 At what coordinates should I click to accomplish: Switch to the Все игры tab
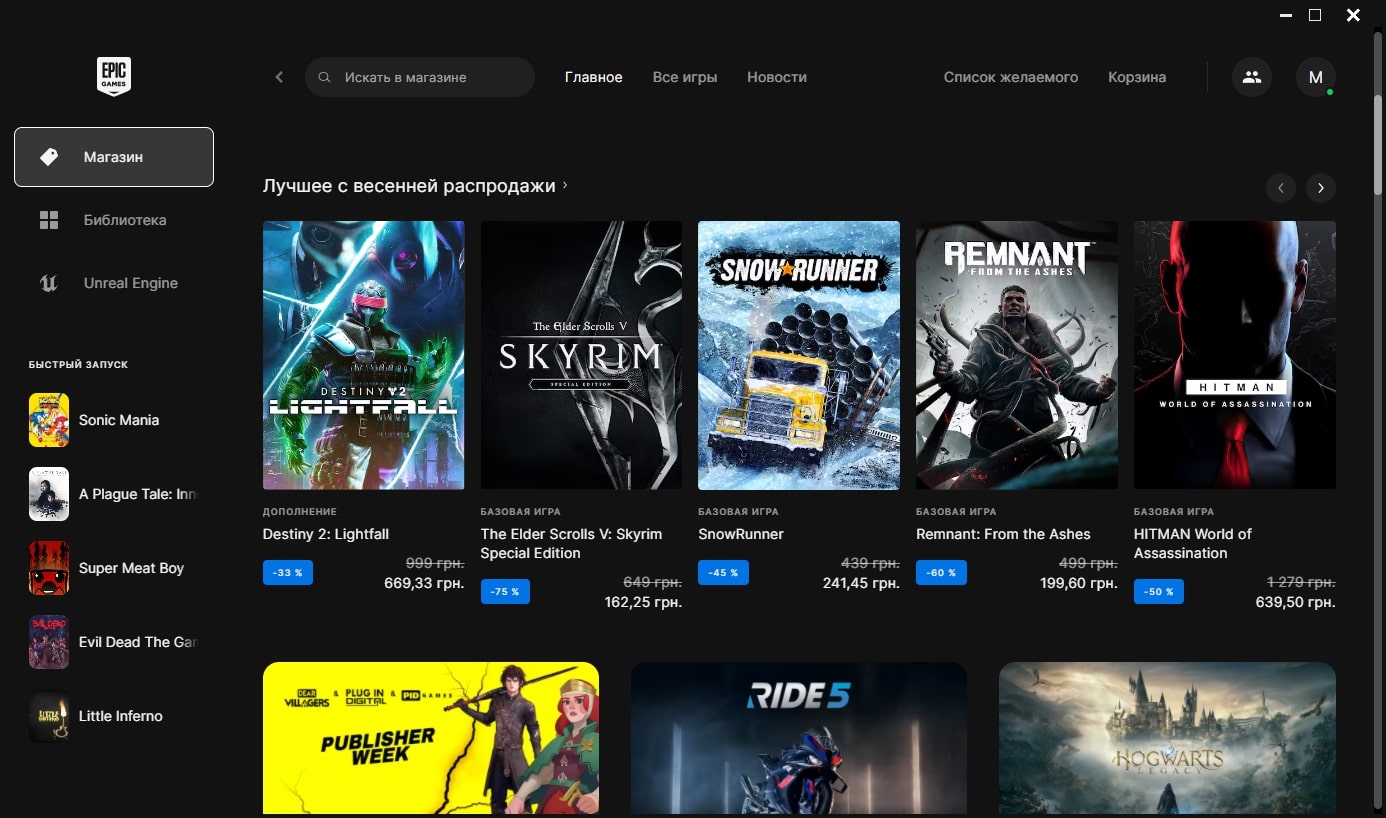tap(685, 77)
